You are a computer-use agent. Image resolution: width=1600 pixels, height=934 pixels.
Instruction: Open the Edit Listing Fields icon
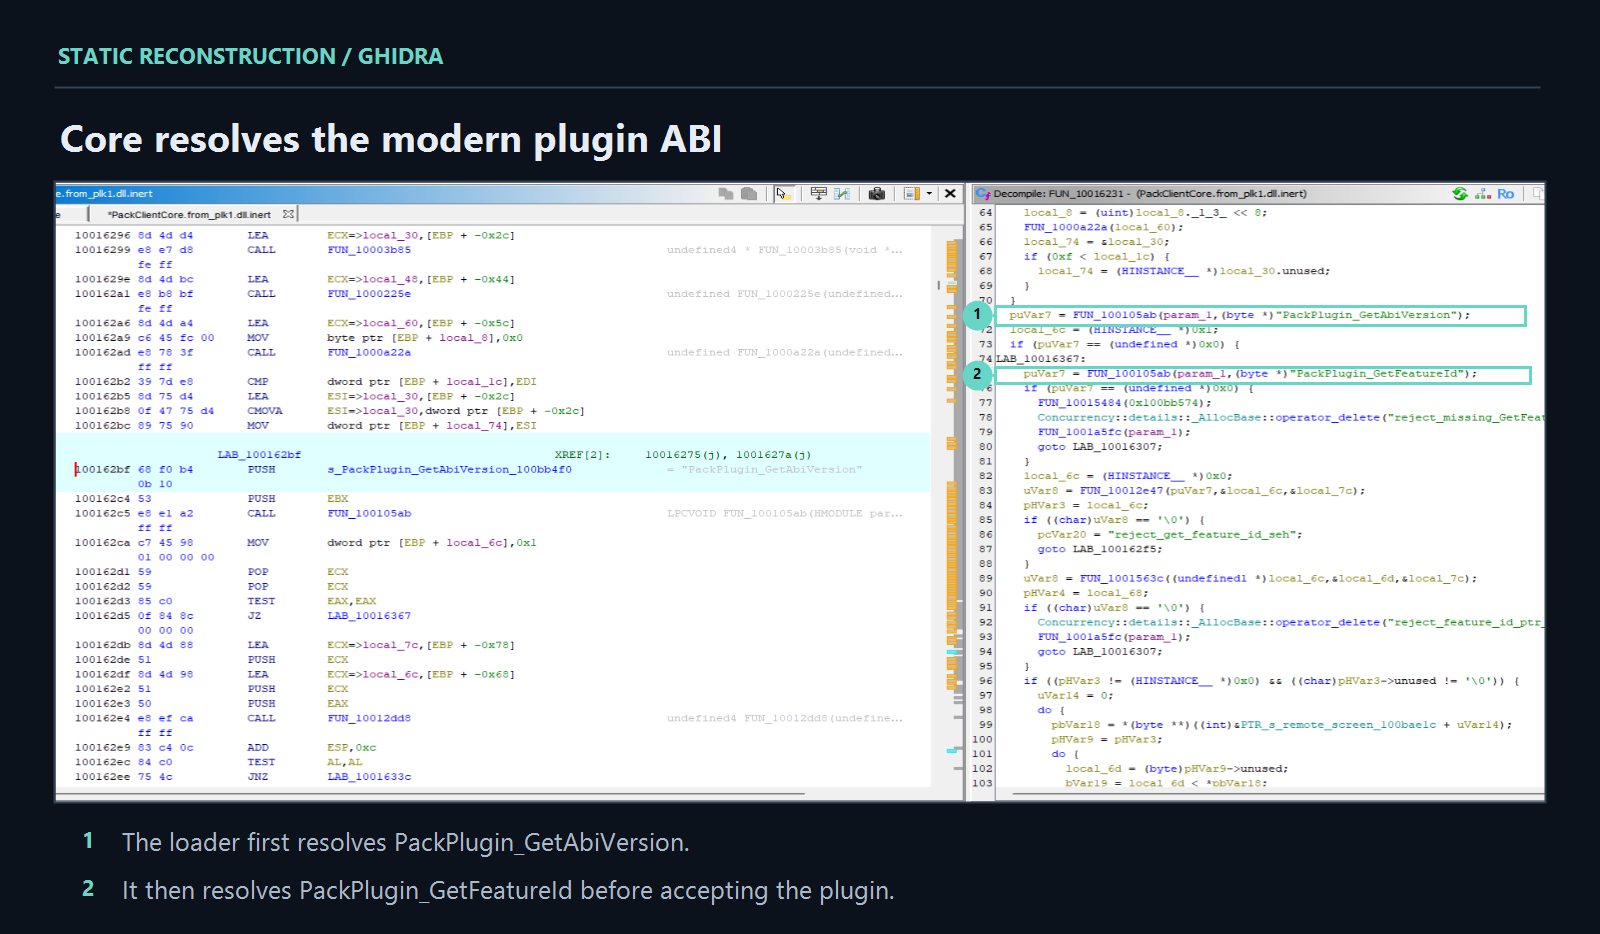coord(819,194)
